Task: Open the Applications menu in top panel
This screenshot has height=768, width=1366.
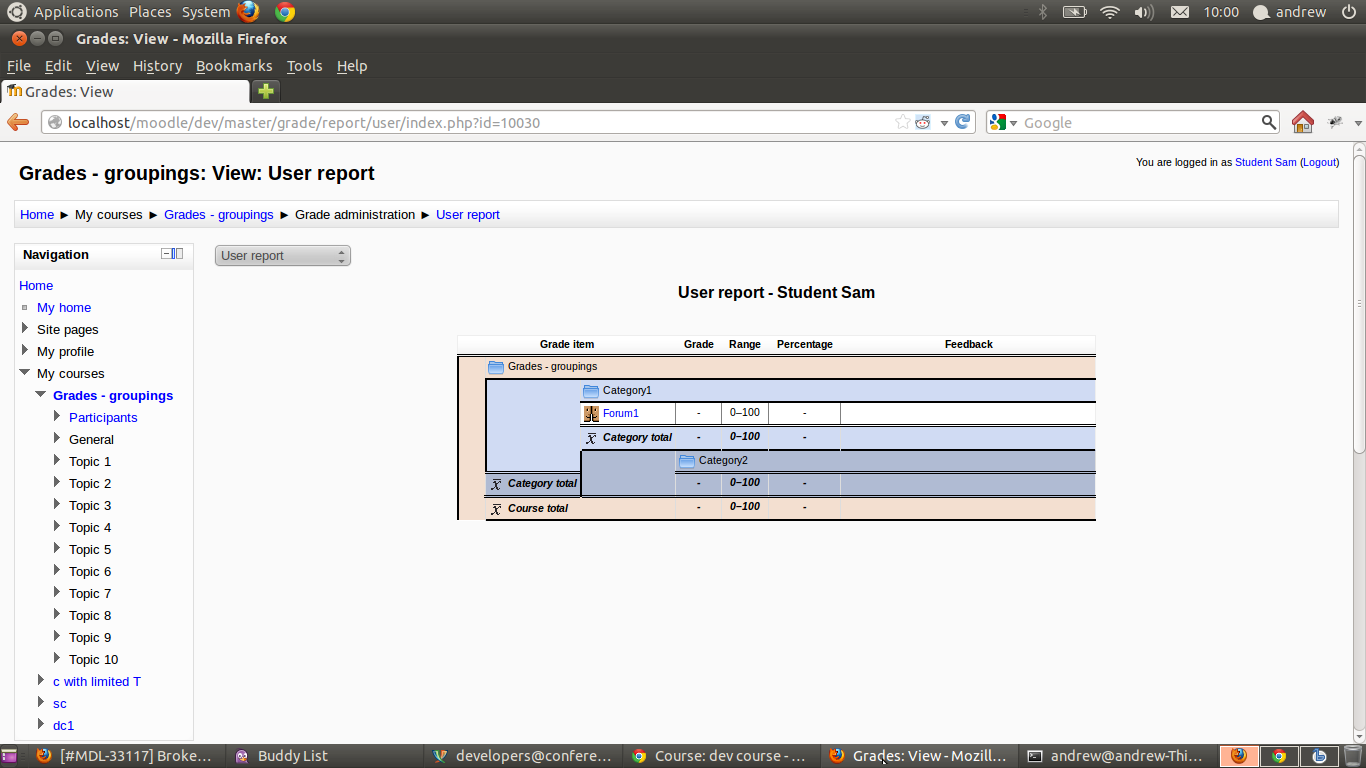Action: click(76, 12)
